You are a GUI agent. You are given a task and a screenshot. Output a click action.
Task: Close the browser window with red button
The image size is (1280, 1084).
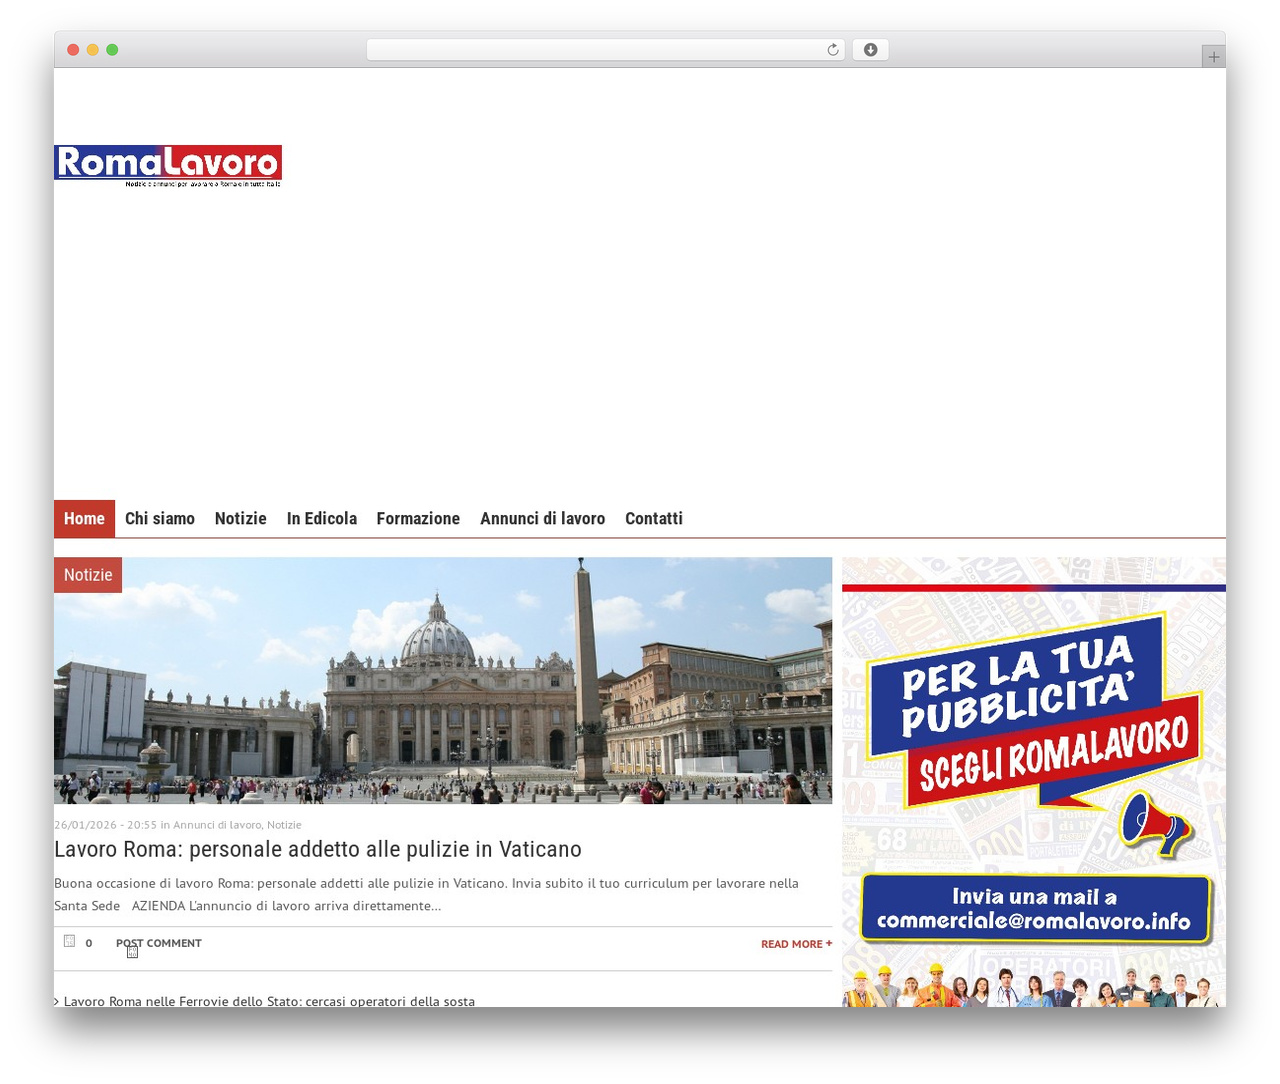click(73, 50)
